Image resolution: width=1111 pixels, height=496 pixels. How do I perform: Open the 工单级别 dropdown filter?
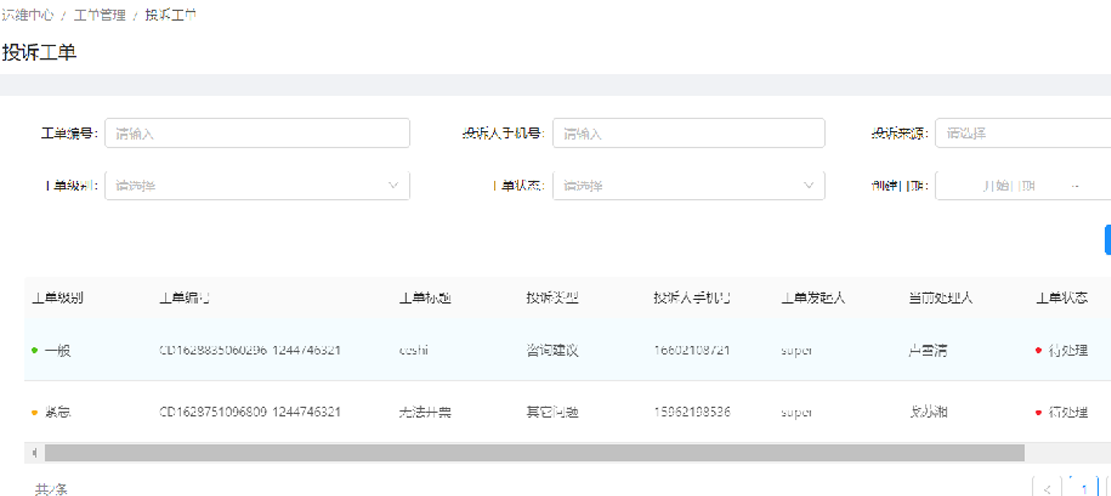(x=257, y=185)
